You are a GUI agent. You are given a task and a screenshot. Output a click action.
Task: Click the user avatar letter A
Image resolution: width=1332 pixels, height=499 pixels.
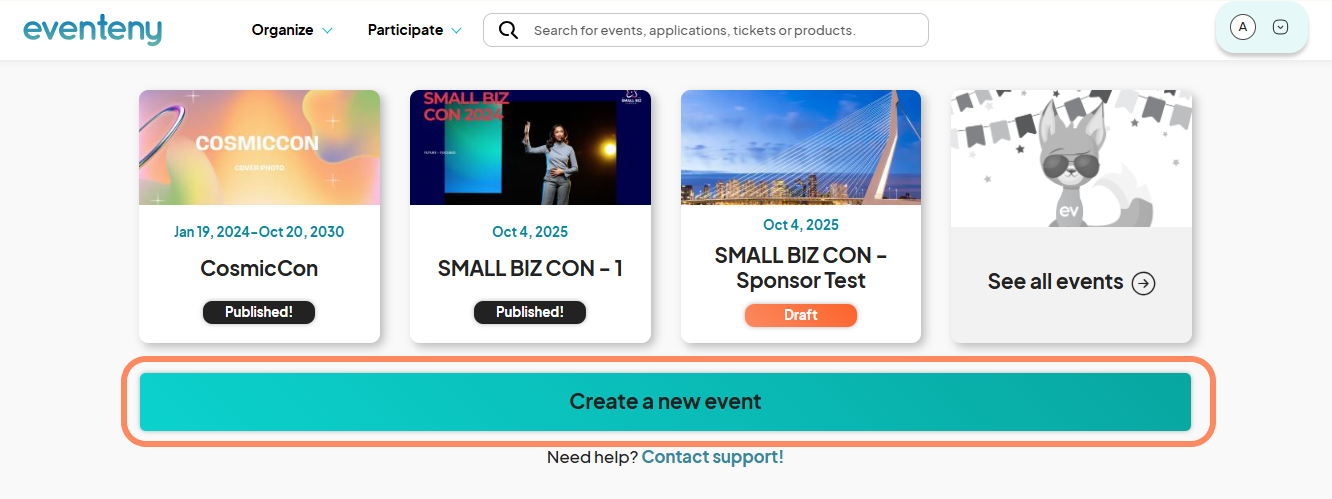[1242, 27]
